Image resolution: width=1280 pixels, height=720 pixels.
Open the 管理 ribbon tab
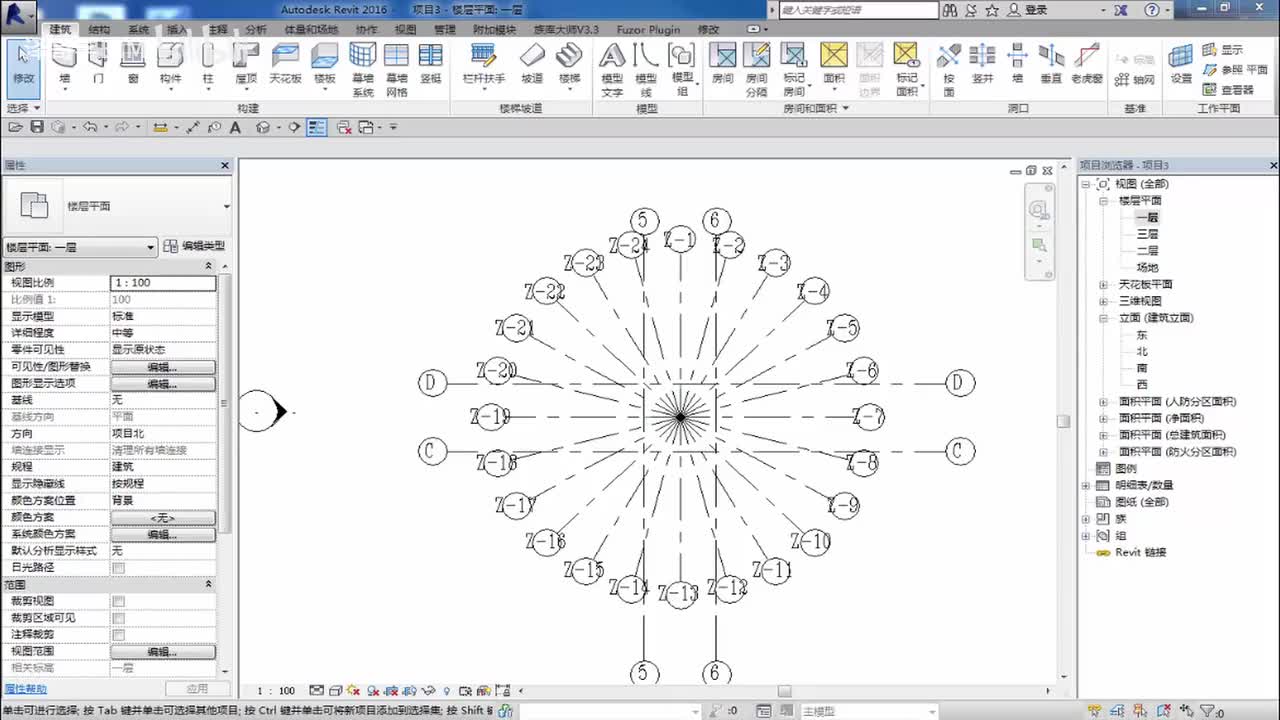(x=444, y=30)
